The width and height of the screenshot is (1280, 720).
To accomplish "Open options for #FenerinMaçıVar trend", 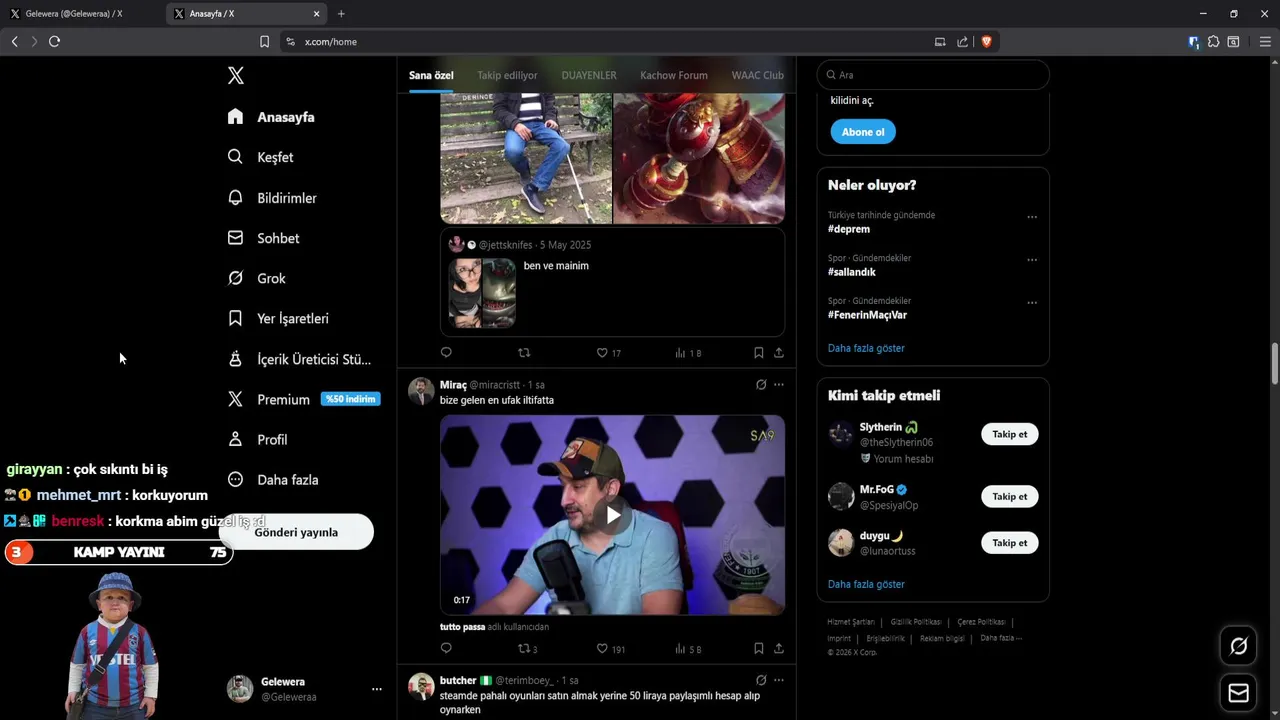I will pos(1032,302).
